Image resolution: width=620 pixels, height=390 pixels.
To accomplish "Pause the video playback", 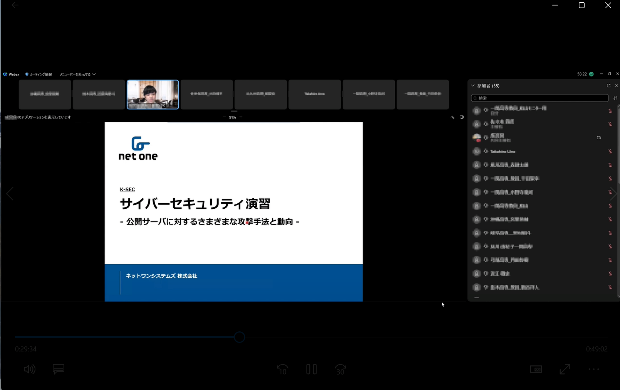I will (311, 369).
